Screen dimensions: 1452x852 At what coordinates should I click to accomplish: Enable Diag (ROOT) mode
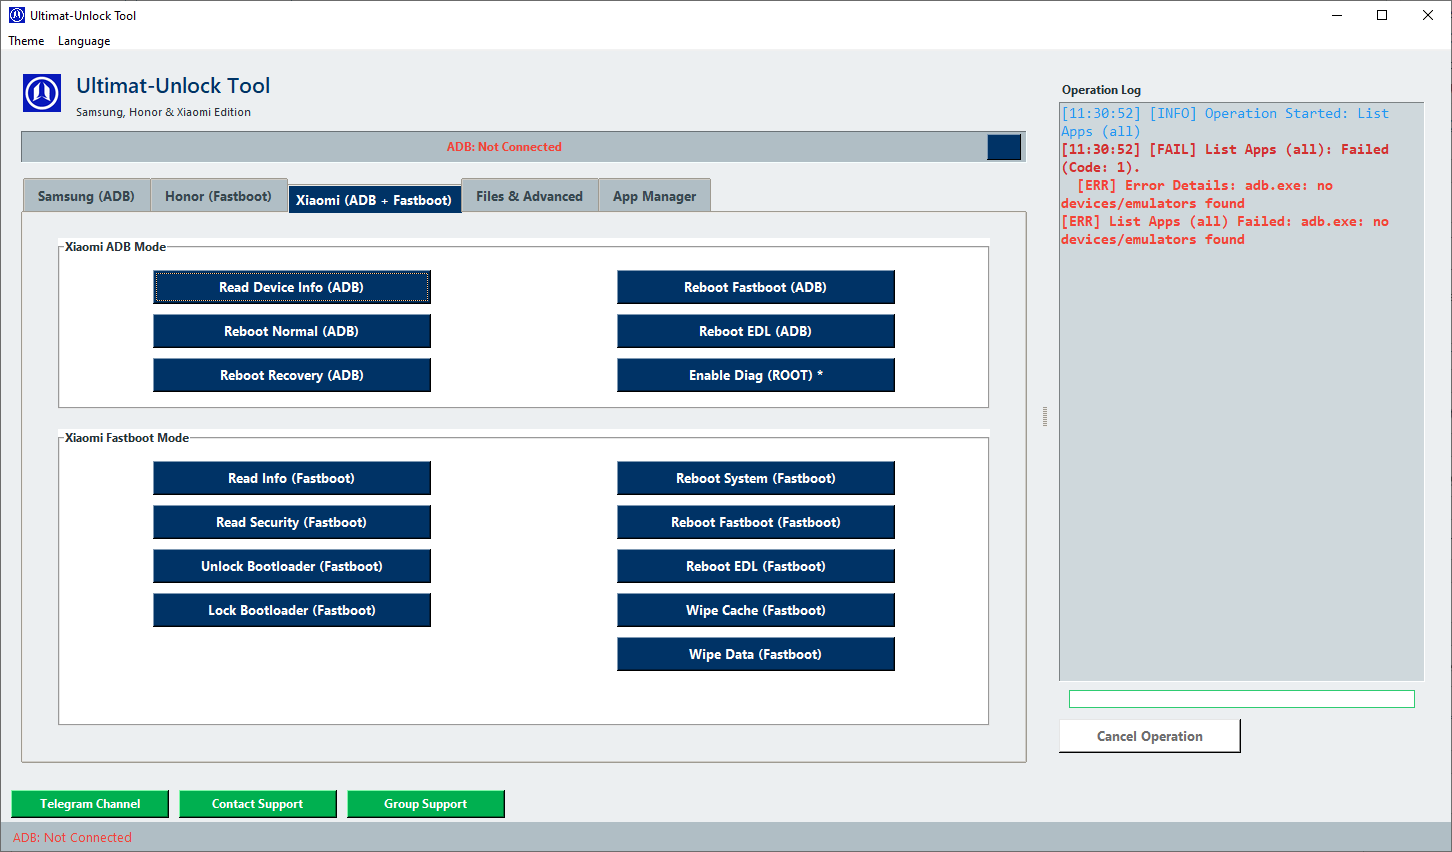pos(755,375)
